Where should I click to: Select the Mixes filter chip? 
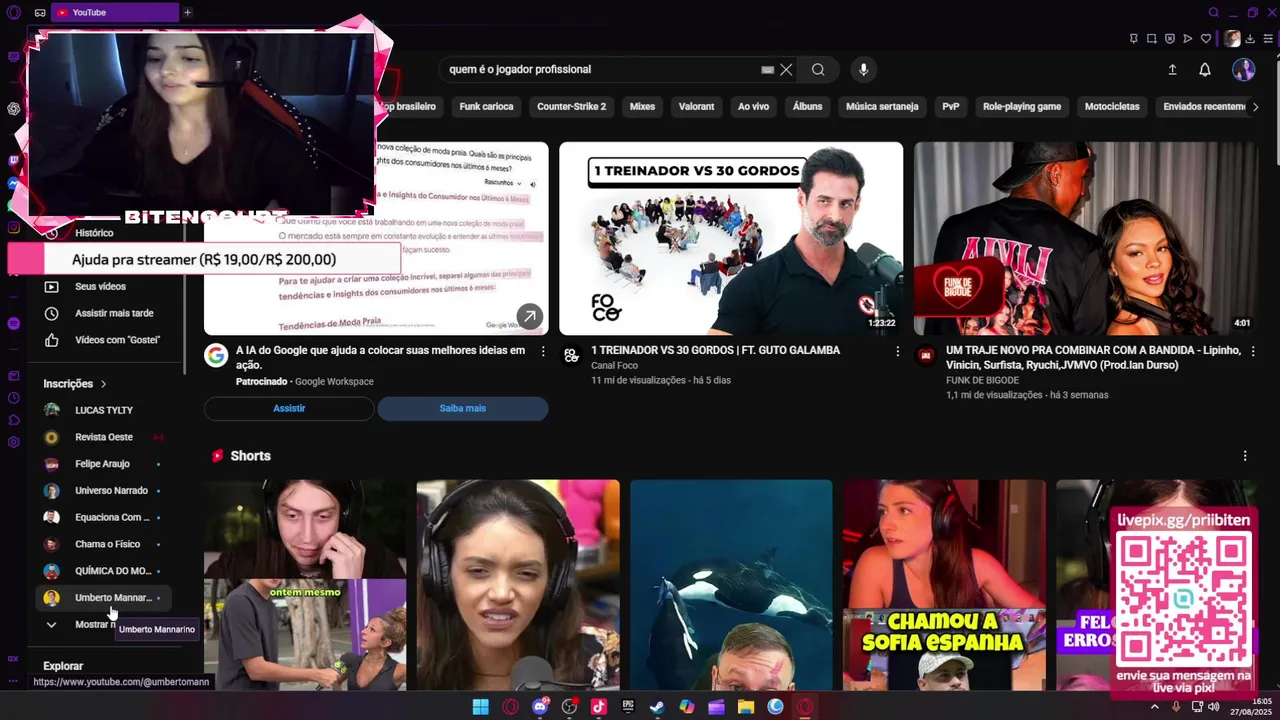coord(642,107)
